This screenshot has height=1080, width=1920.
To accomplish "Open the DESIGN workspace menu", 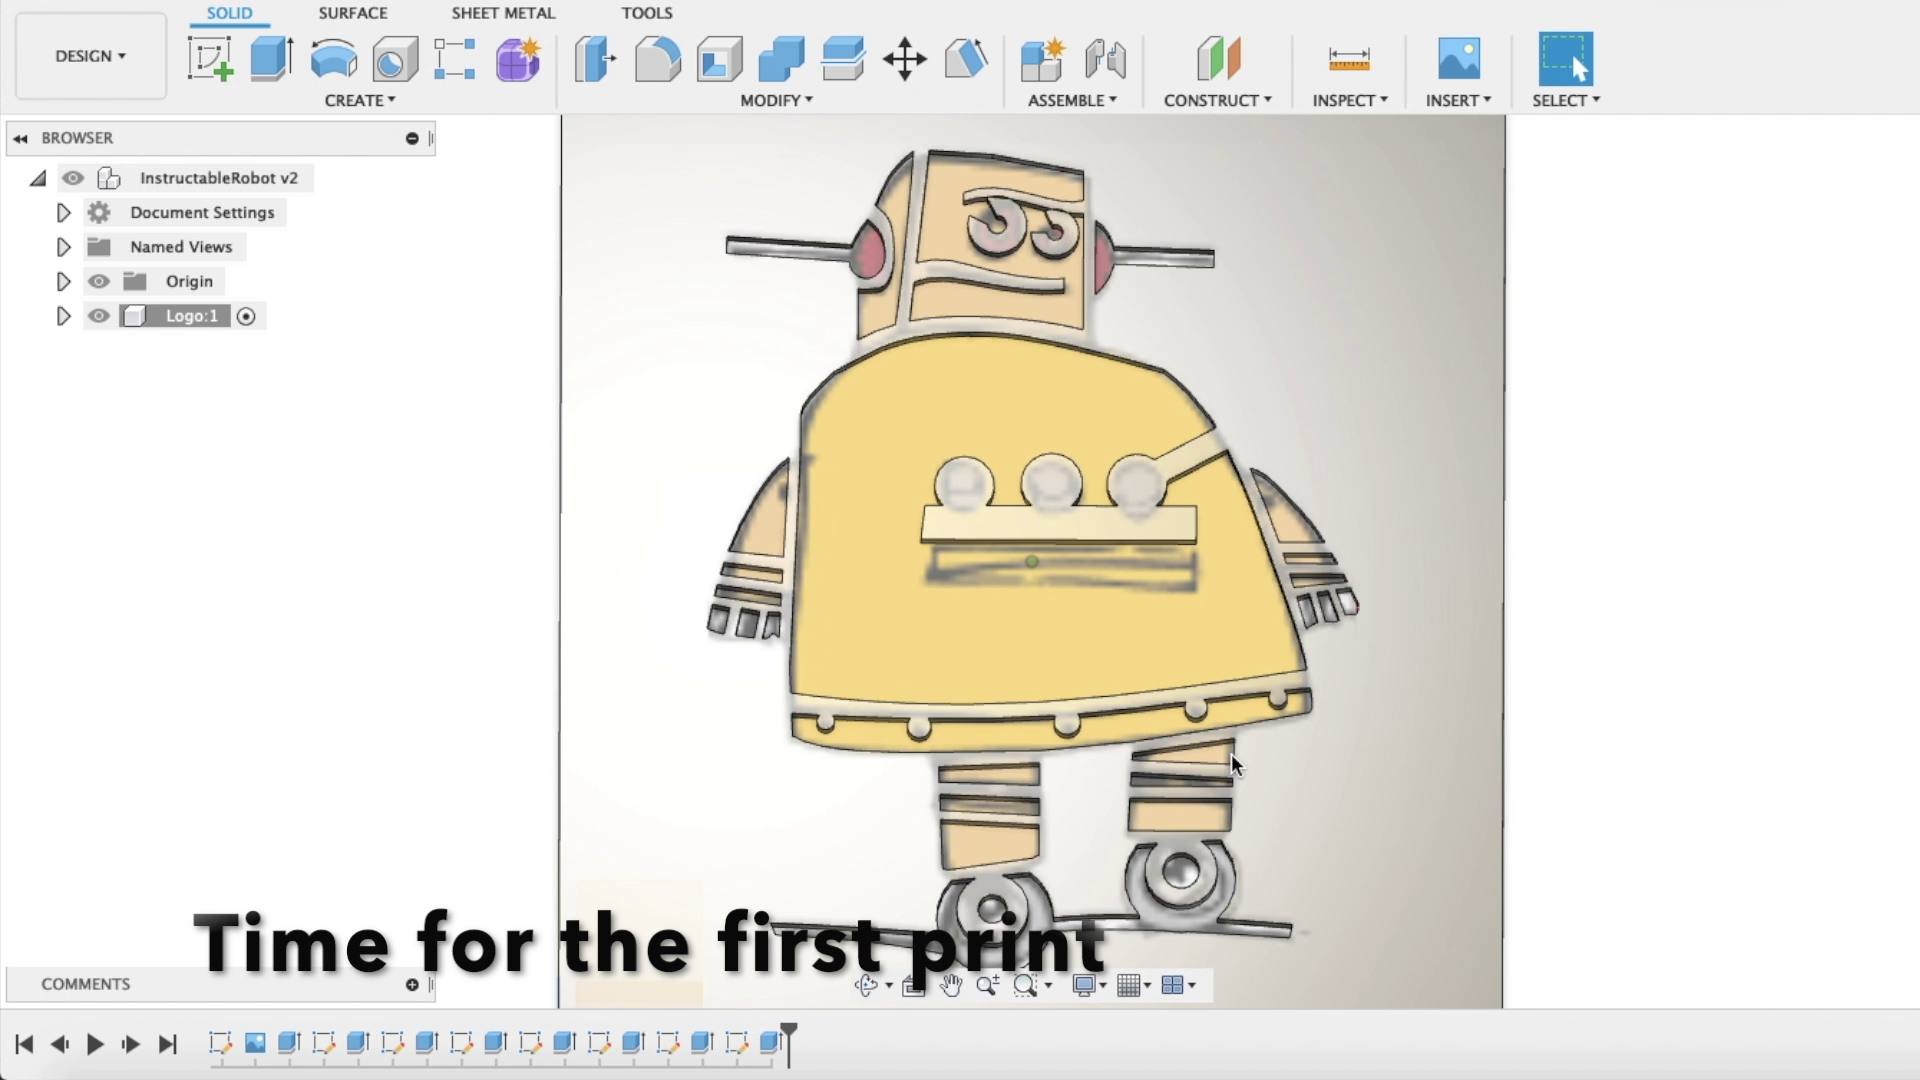I will click(x=89, y=56).
